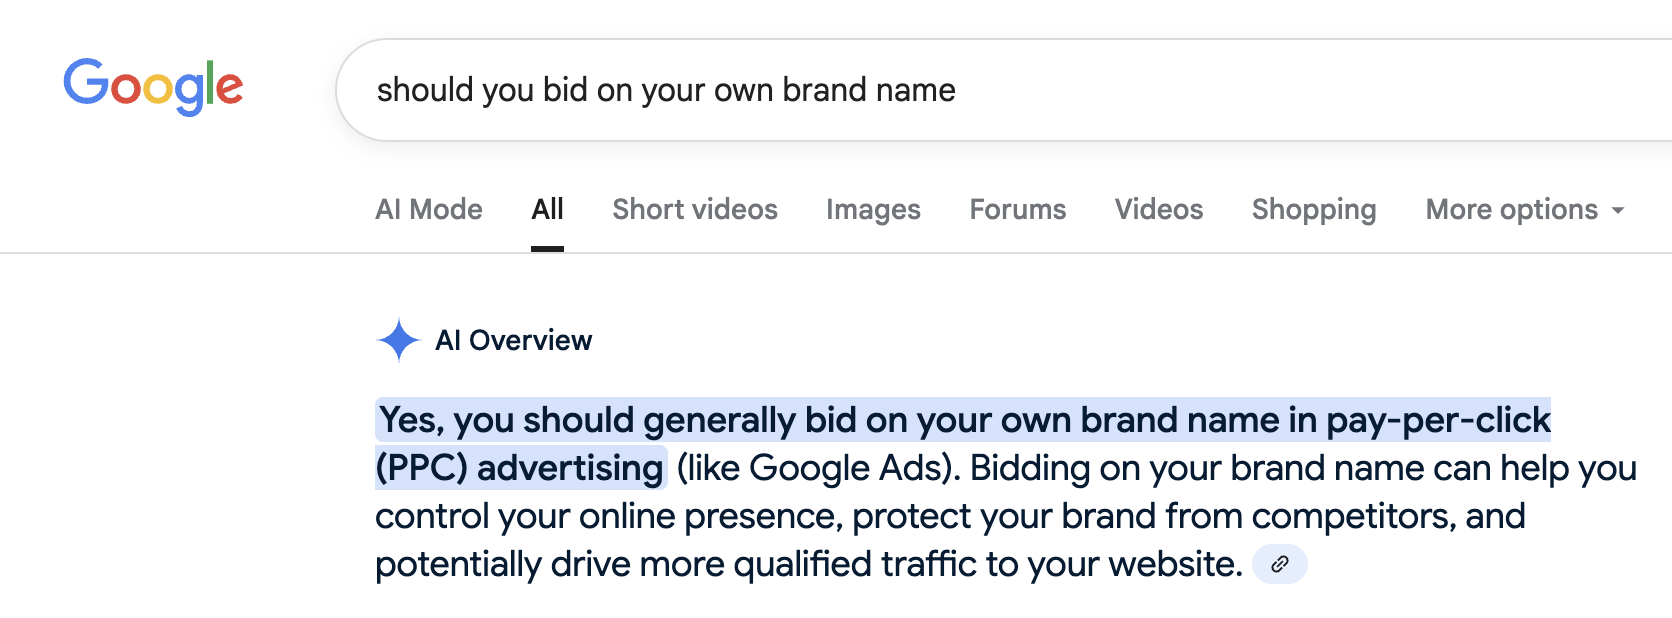Viewport: 1672px width, 618px height.
Task: Open the colorful G of the Google logo
Action: coord(86,85)
